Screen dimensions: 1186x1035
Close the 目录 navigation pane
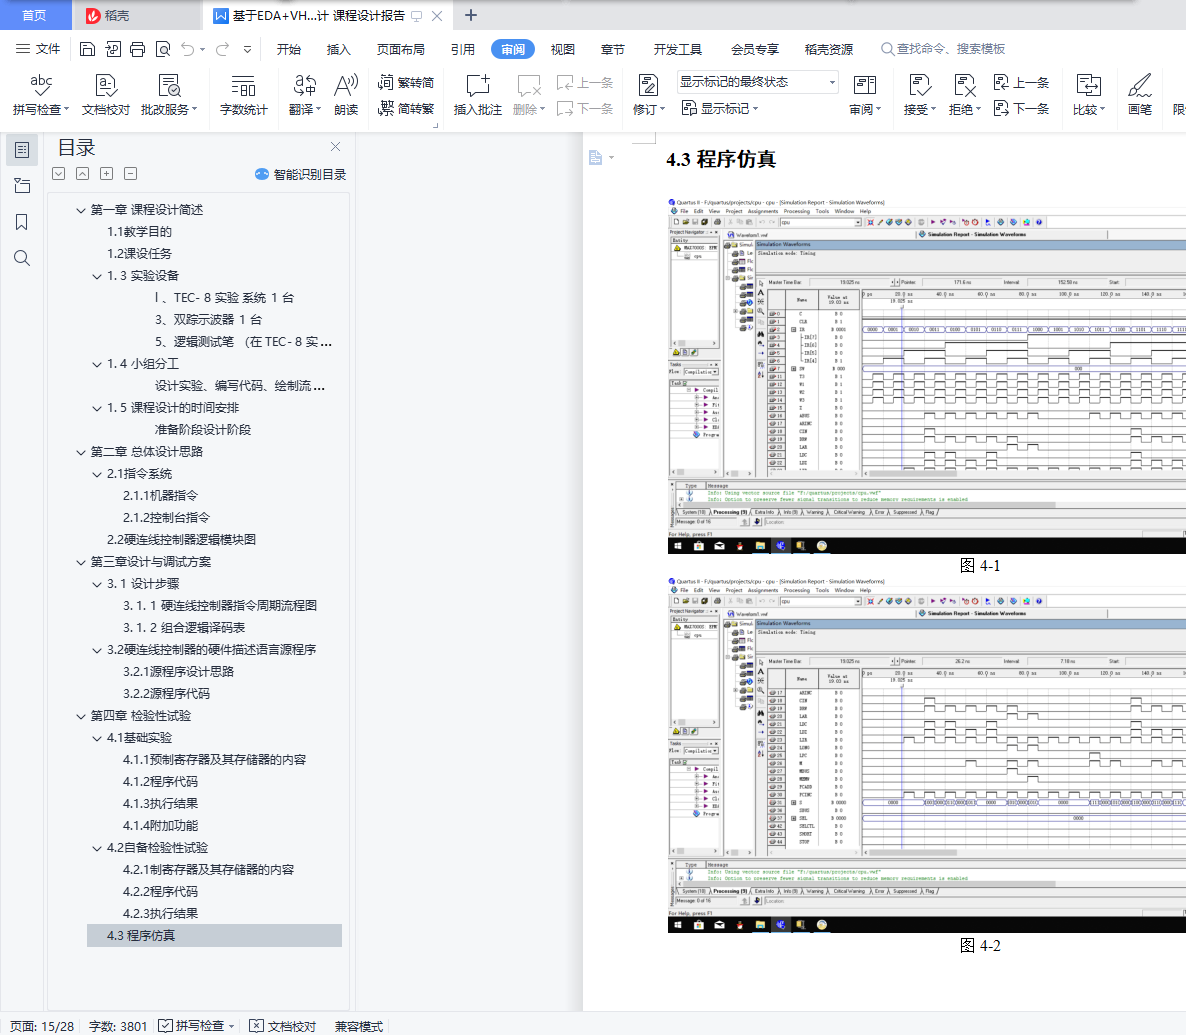pos(335,147)
